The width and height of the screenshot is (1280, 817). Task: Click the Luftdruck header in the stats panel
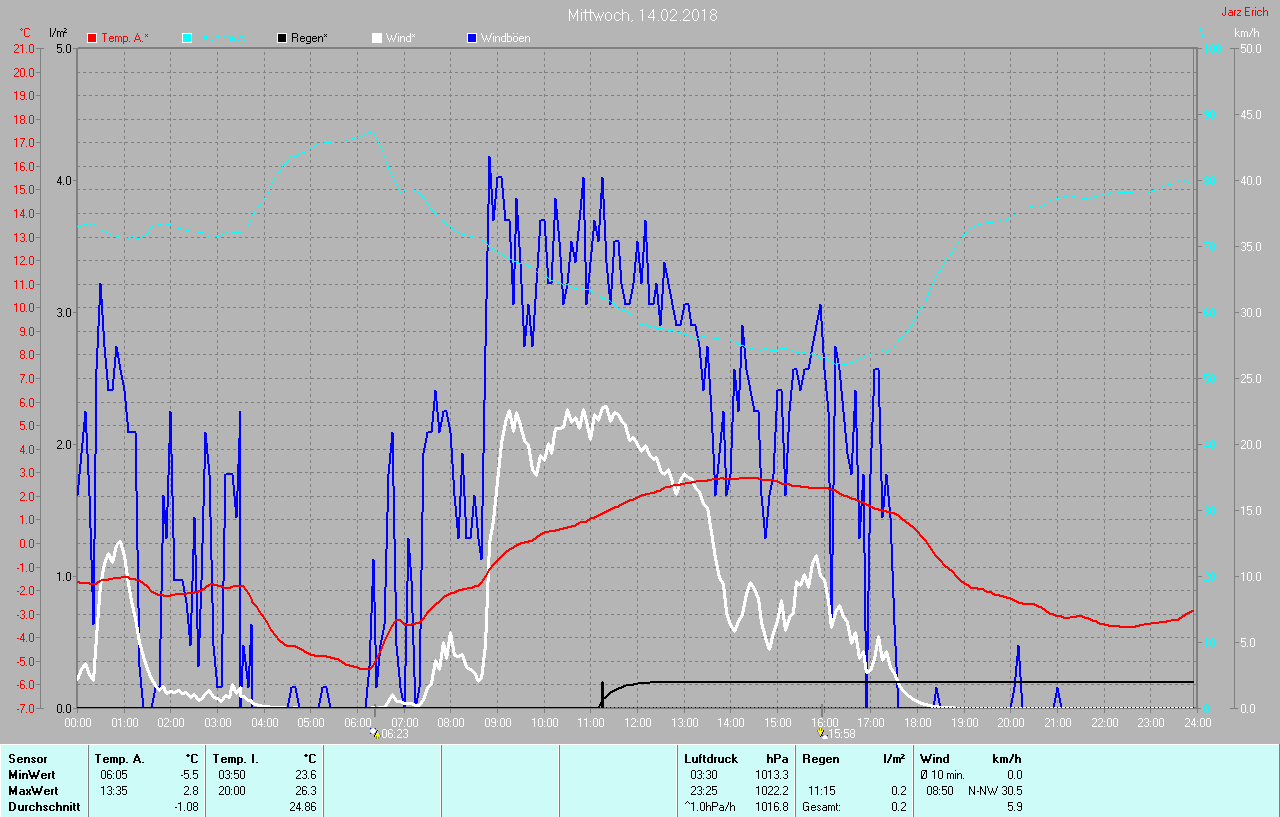click(x=711, y=759)
